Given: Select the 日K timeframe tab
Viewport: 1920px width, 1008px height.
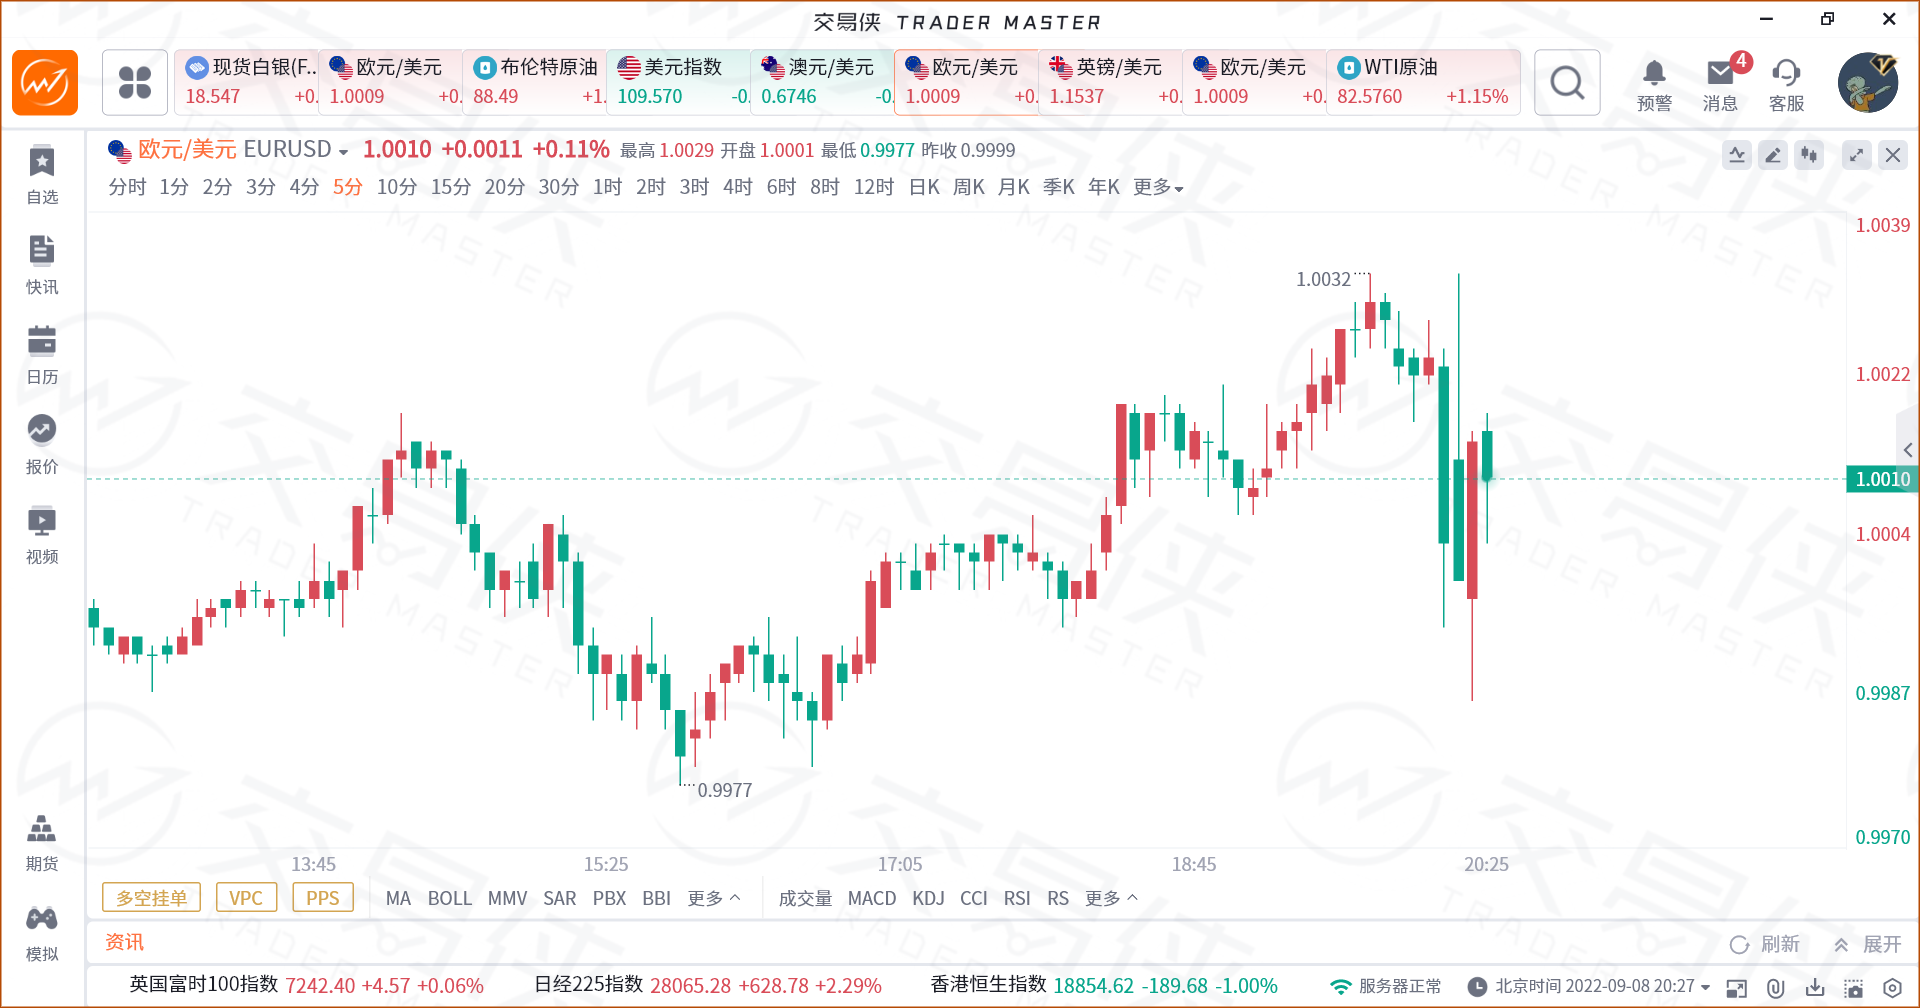Looking at the screenshot, I should pyautogui.click(x=924, y=187).
